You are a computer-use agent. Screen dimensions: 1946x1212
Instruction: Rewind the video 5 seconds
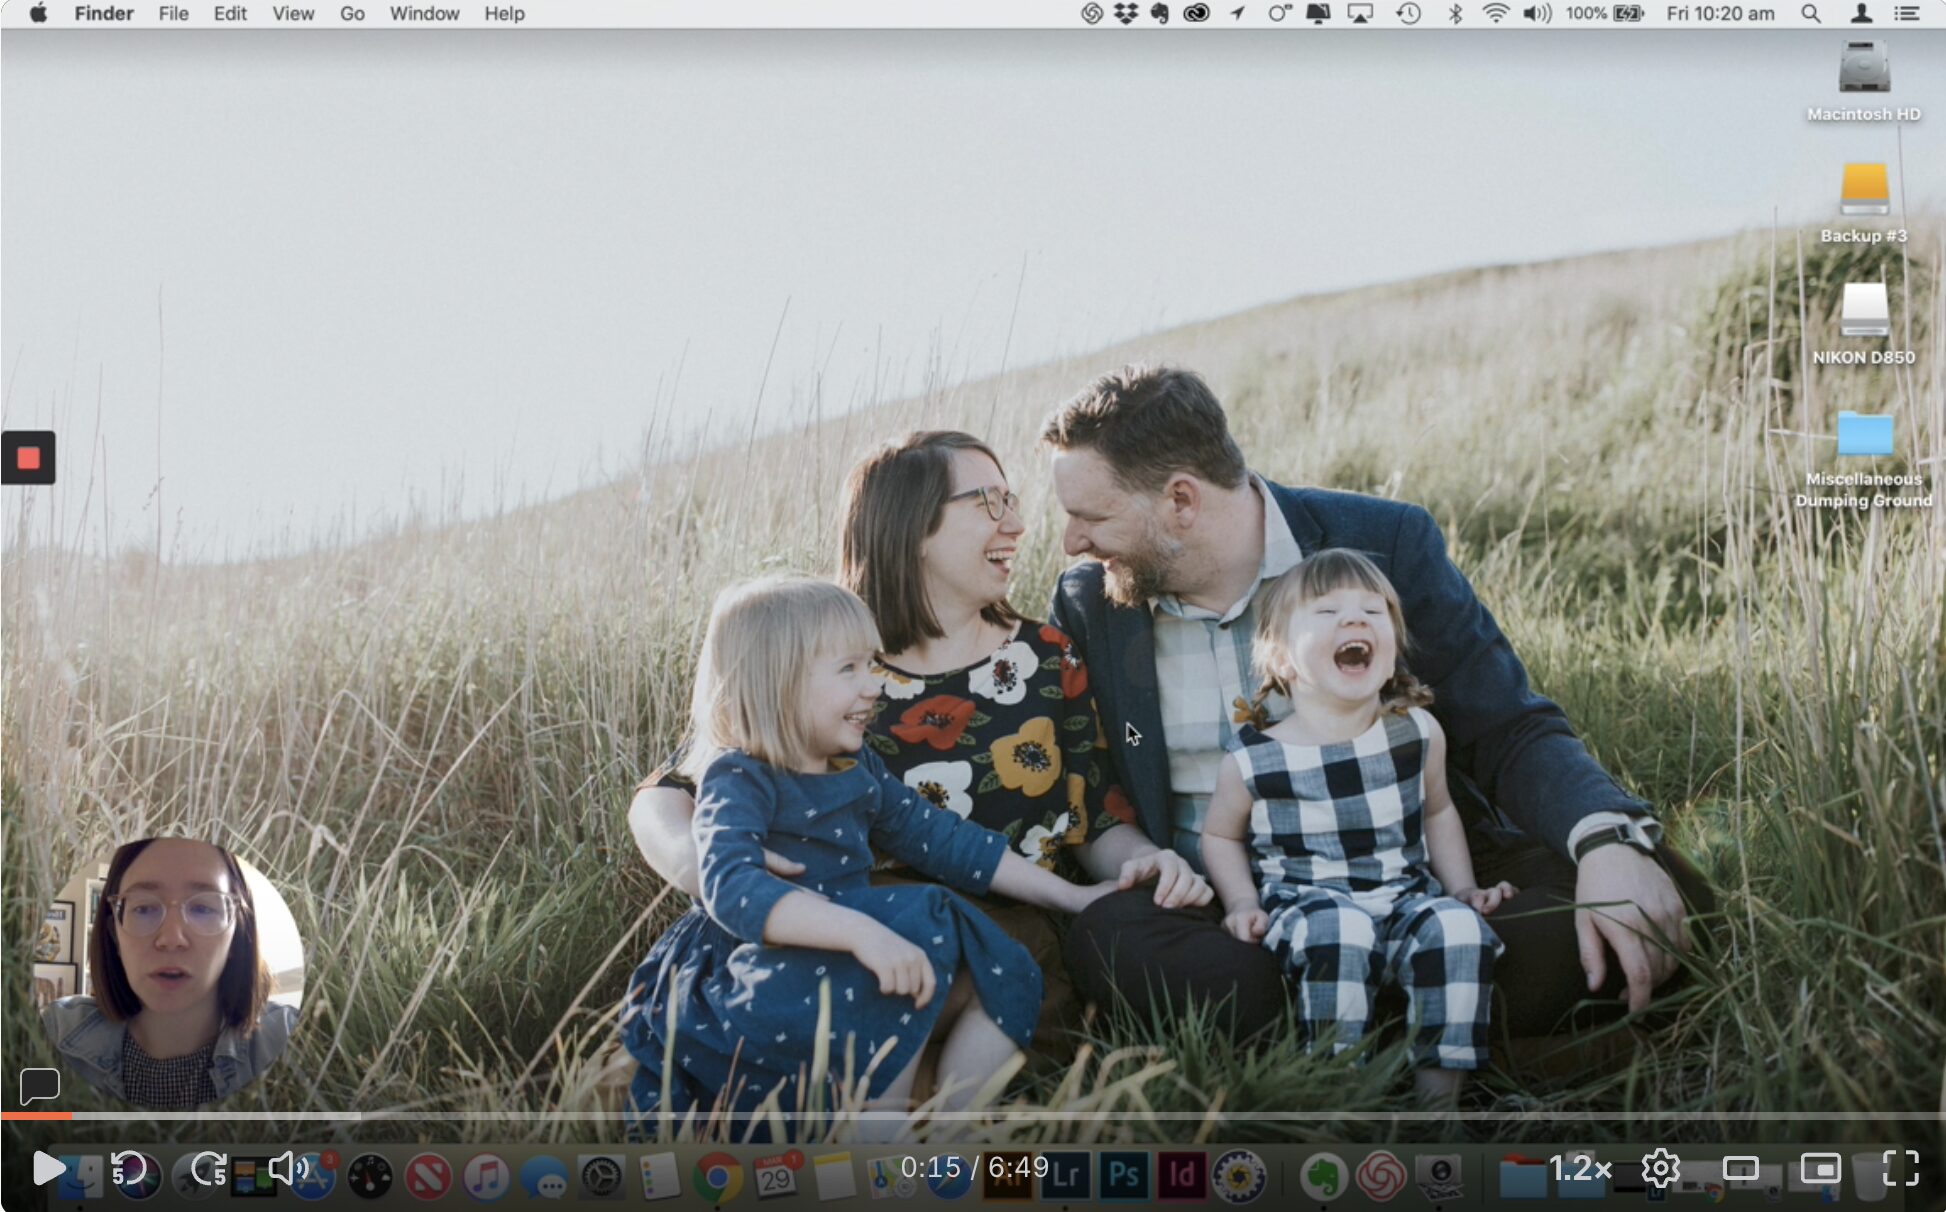coord(128,1168)
